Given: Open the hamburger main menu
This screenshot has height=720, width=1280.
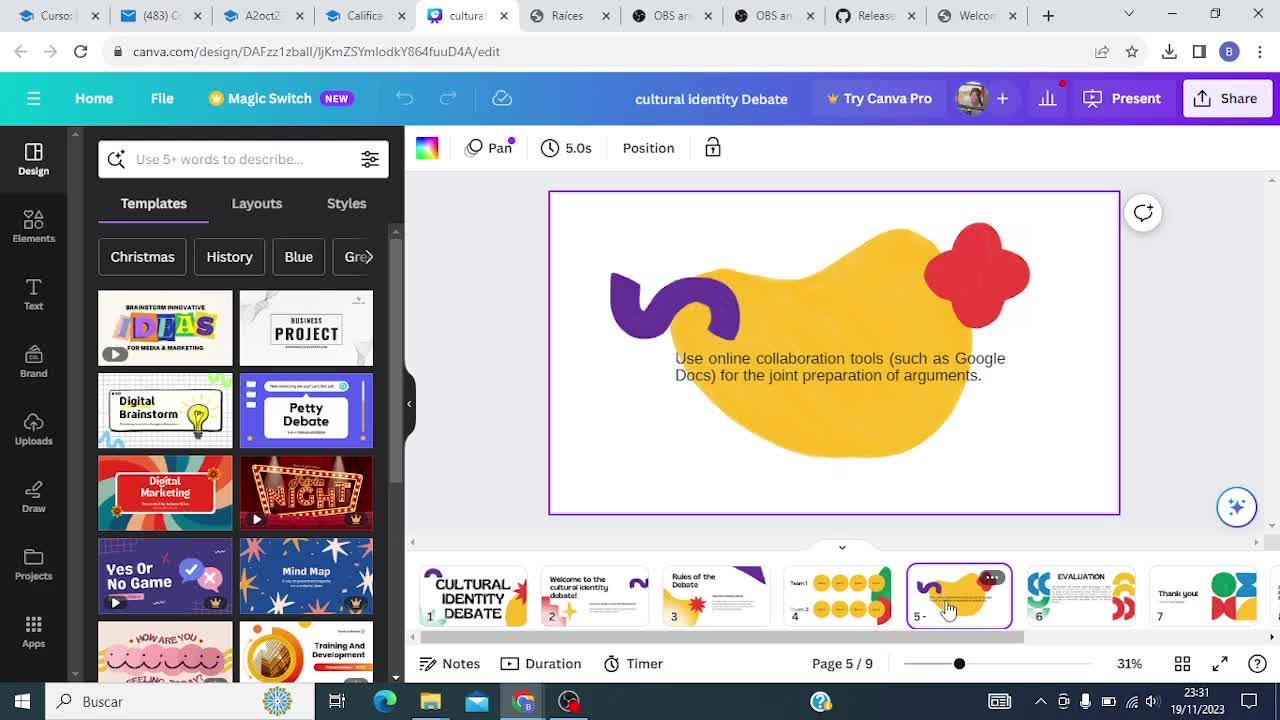Looking at the screenshot, I should click(33, 98).
